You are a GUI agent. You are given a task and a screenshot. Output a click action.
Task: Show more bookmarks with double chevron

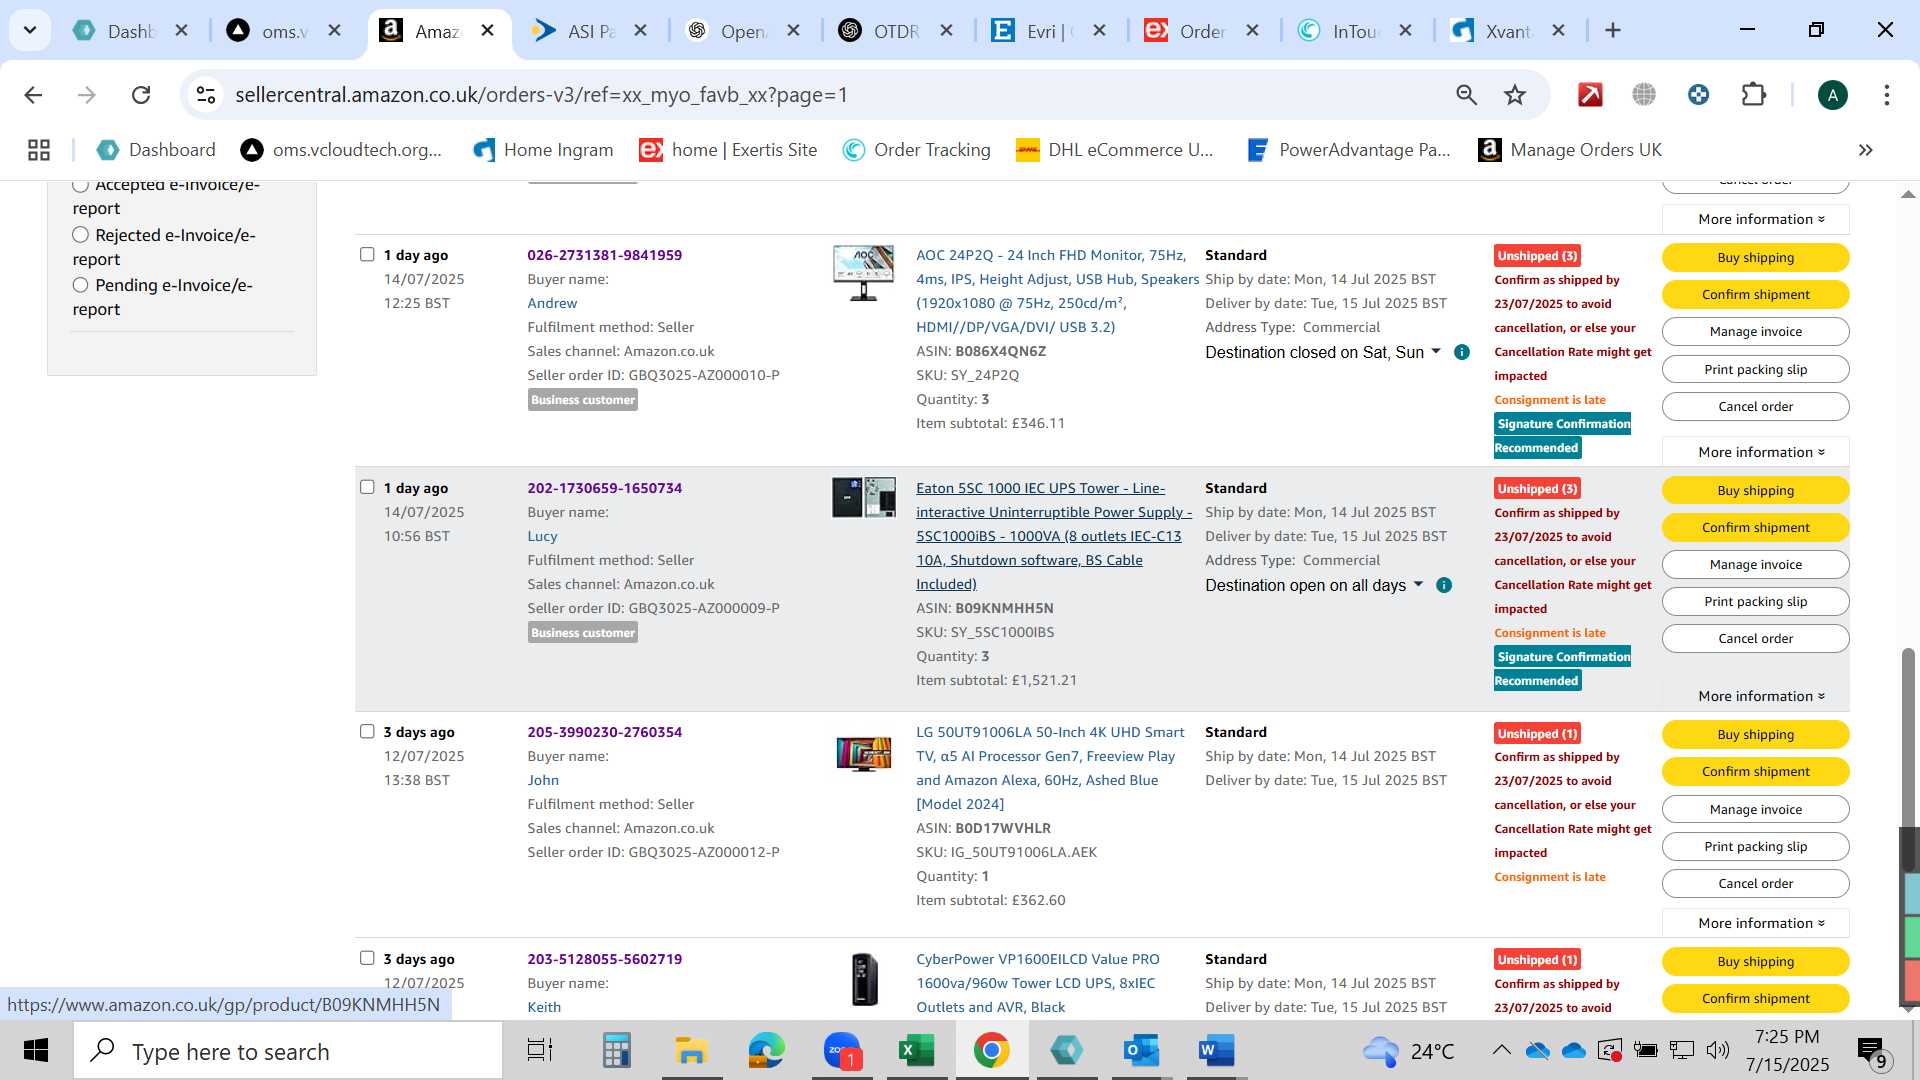(x=1865, y=150)
